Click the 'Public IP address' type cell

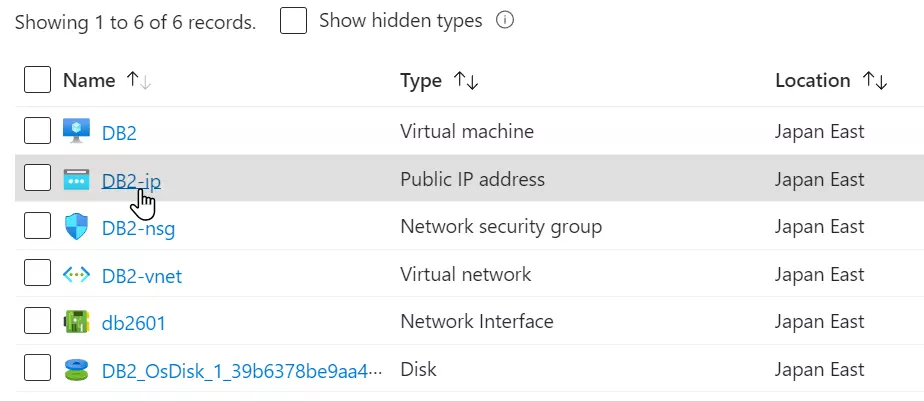[x=473, y=179]
